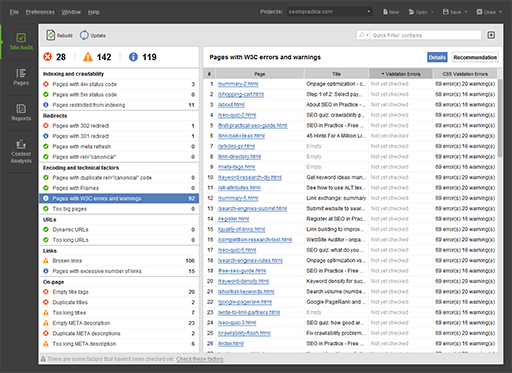This screenshot has width=512, height=373.
Task: Switch to the Recommendation view
Action: pos(475,57)
